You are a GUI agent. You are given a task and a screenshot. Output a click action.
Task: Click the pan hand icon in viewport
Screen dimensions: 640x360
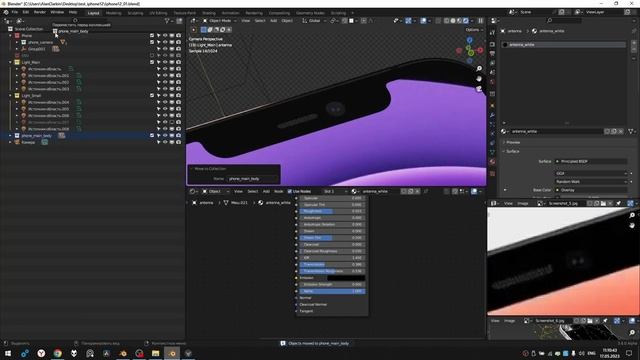479,78
